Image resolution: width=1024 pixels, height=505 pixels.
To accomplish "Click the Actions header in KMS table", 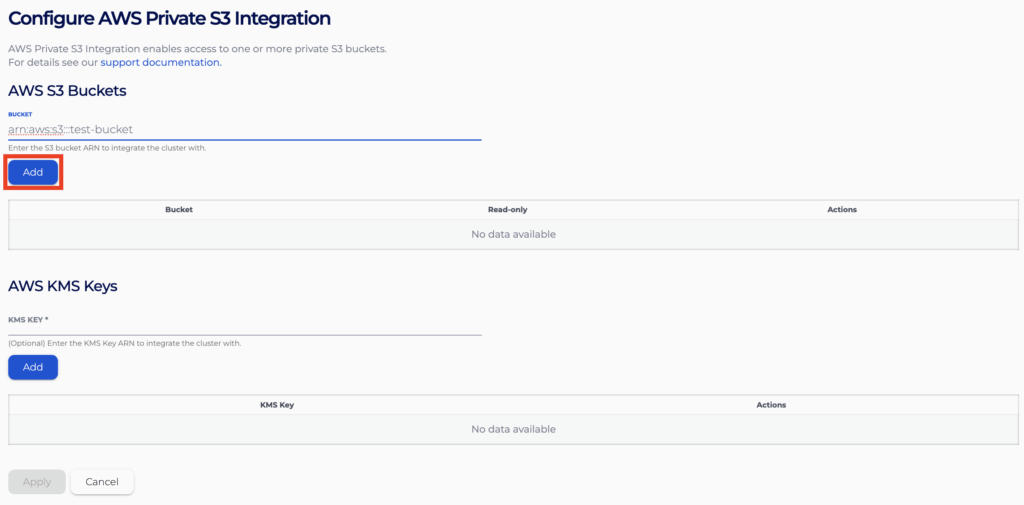I will [771, 405].
